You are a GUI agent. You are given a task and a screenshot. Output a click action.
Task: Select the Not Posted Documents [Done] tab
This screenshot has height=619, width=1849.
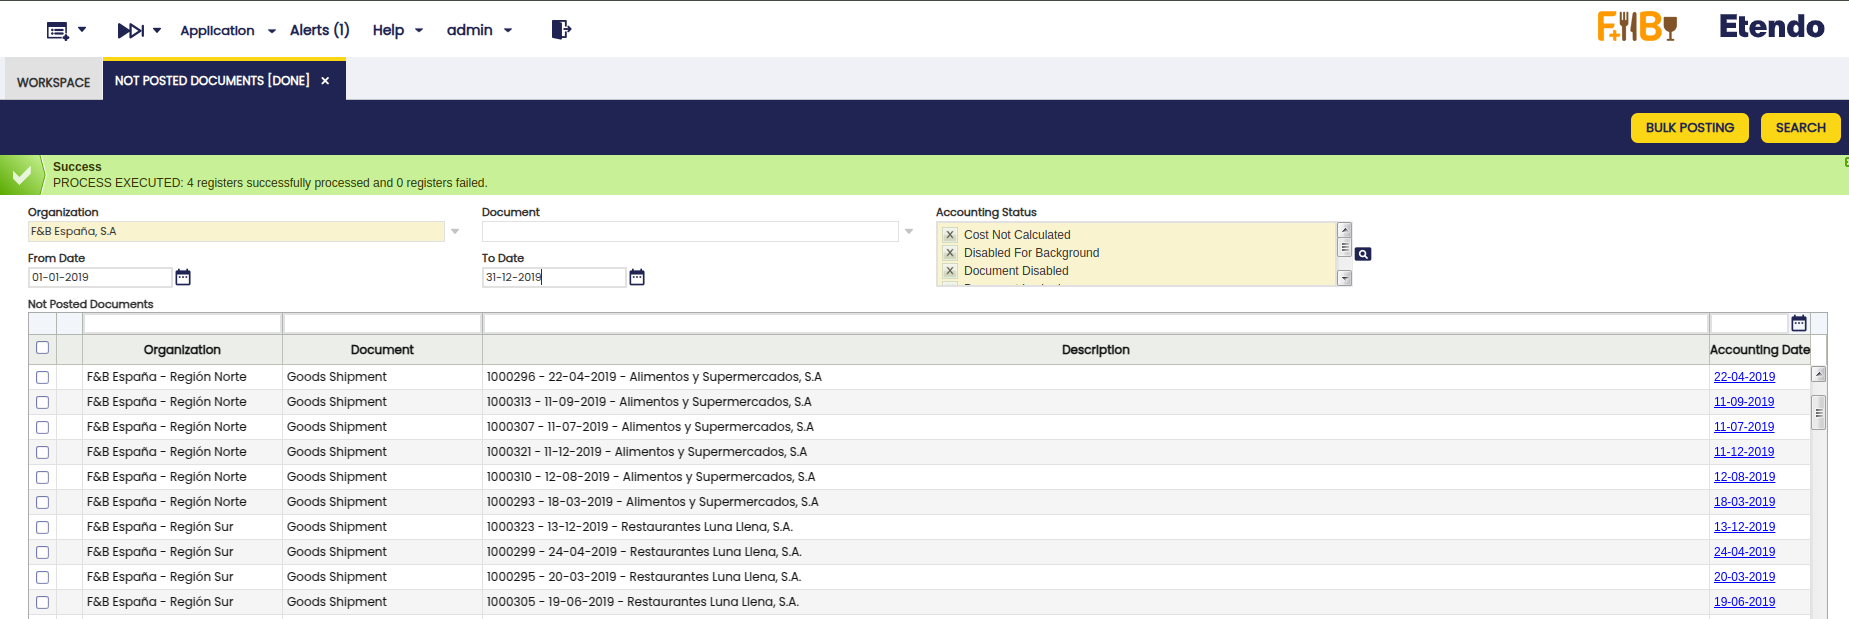[x=212, y=80]
